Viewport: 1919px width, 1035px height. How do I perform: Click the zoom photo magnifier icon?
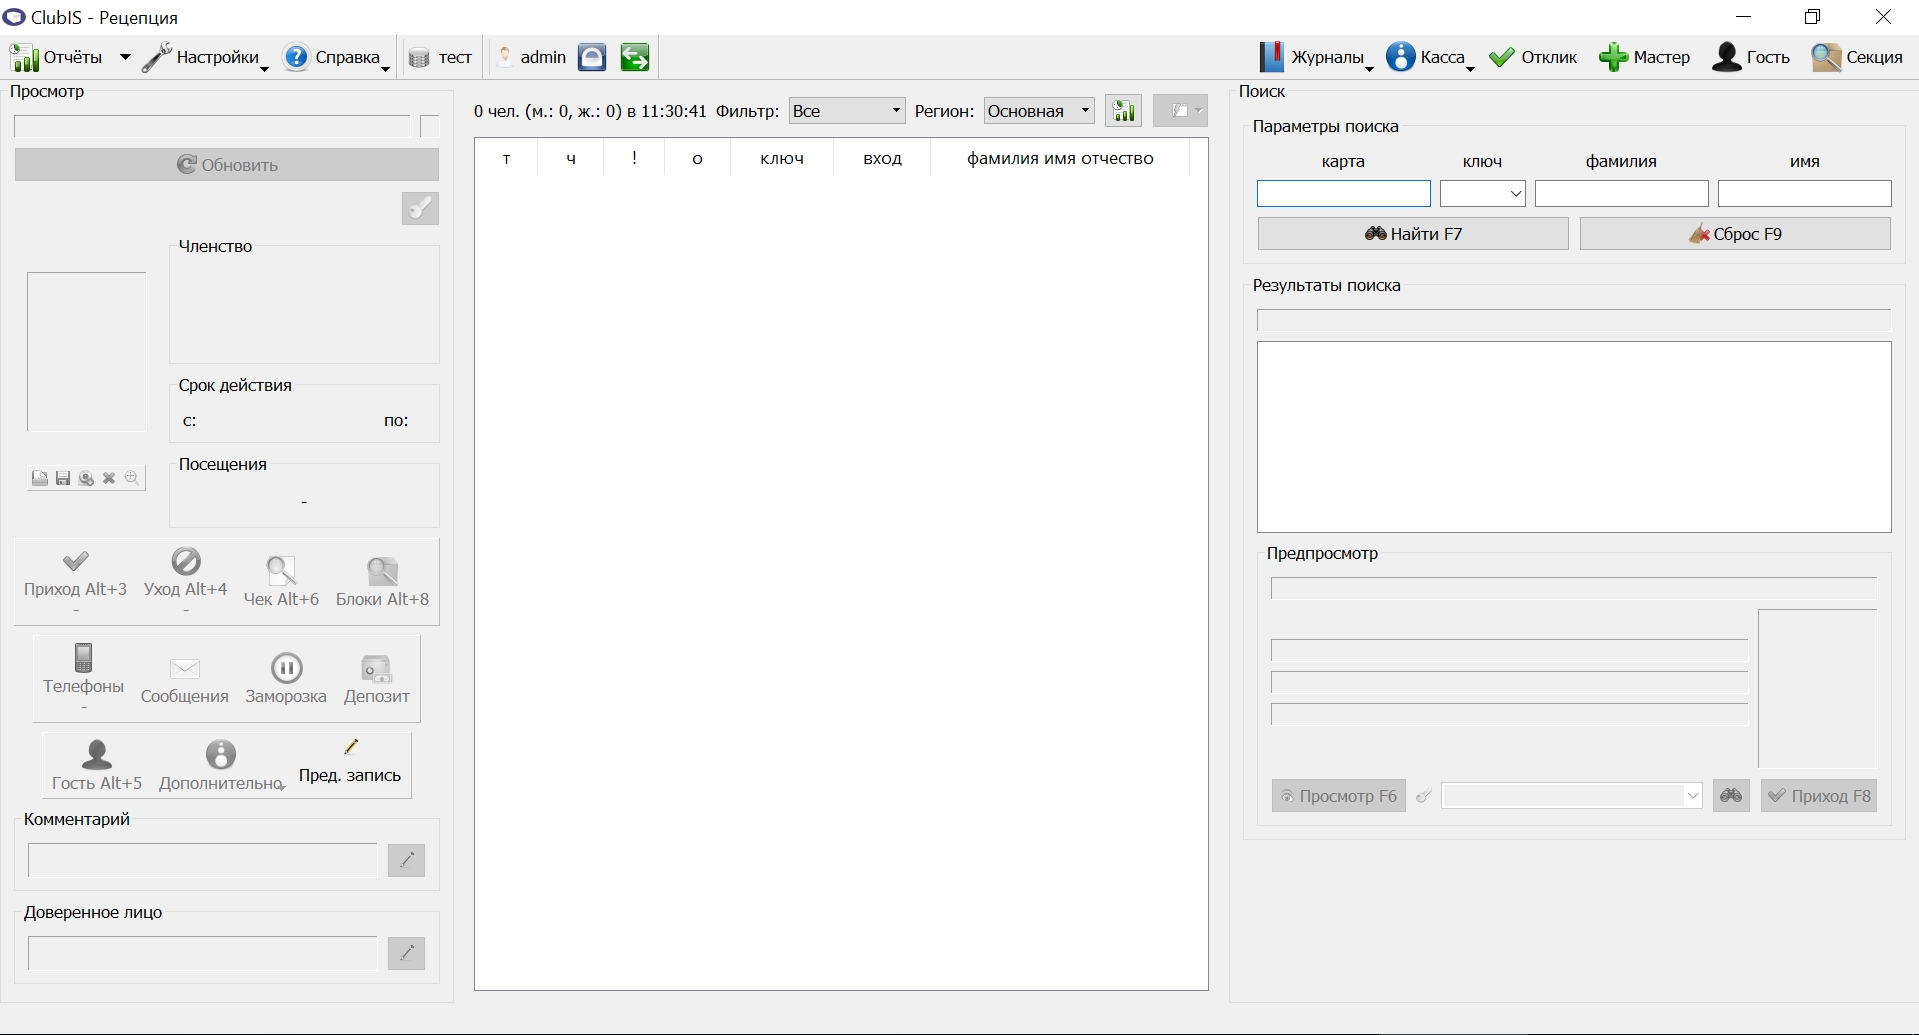(132, 479)
